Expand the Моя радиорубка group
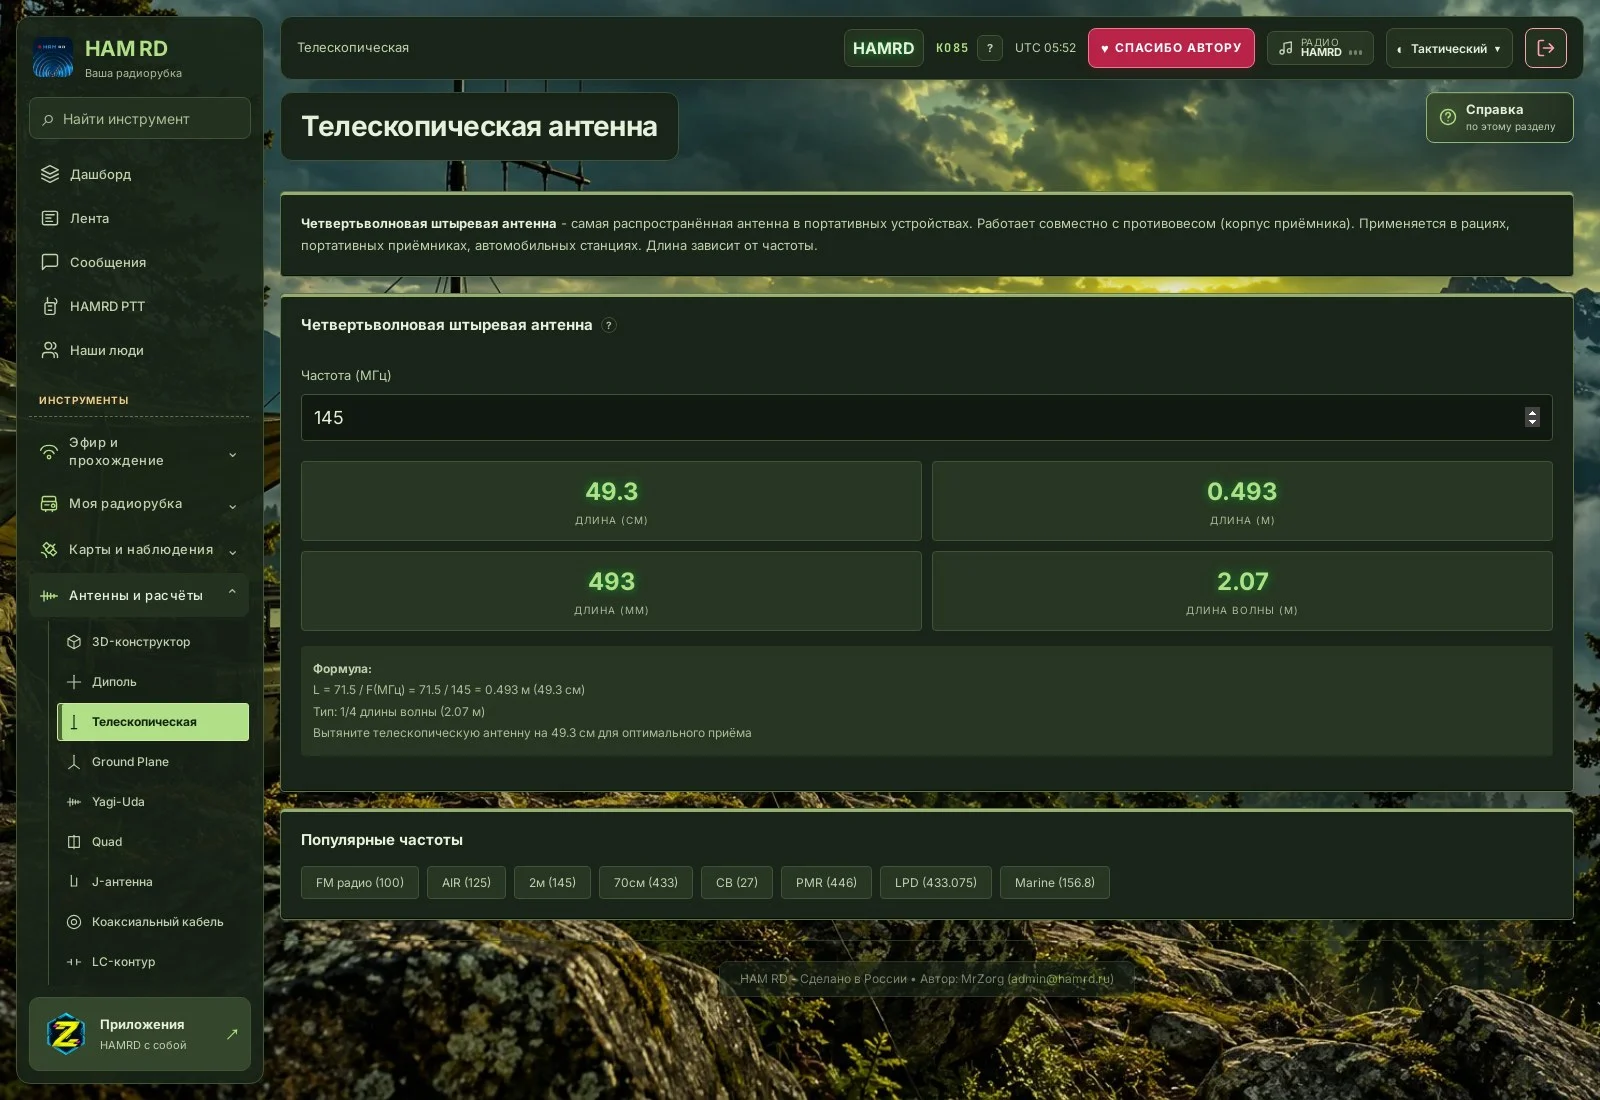1600x1100 pixels. click(x=139, y=504)
